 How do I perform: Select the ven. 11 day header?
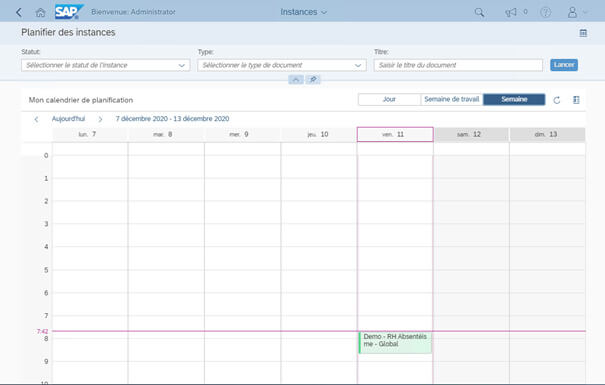click(x=395, y=134)
